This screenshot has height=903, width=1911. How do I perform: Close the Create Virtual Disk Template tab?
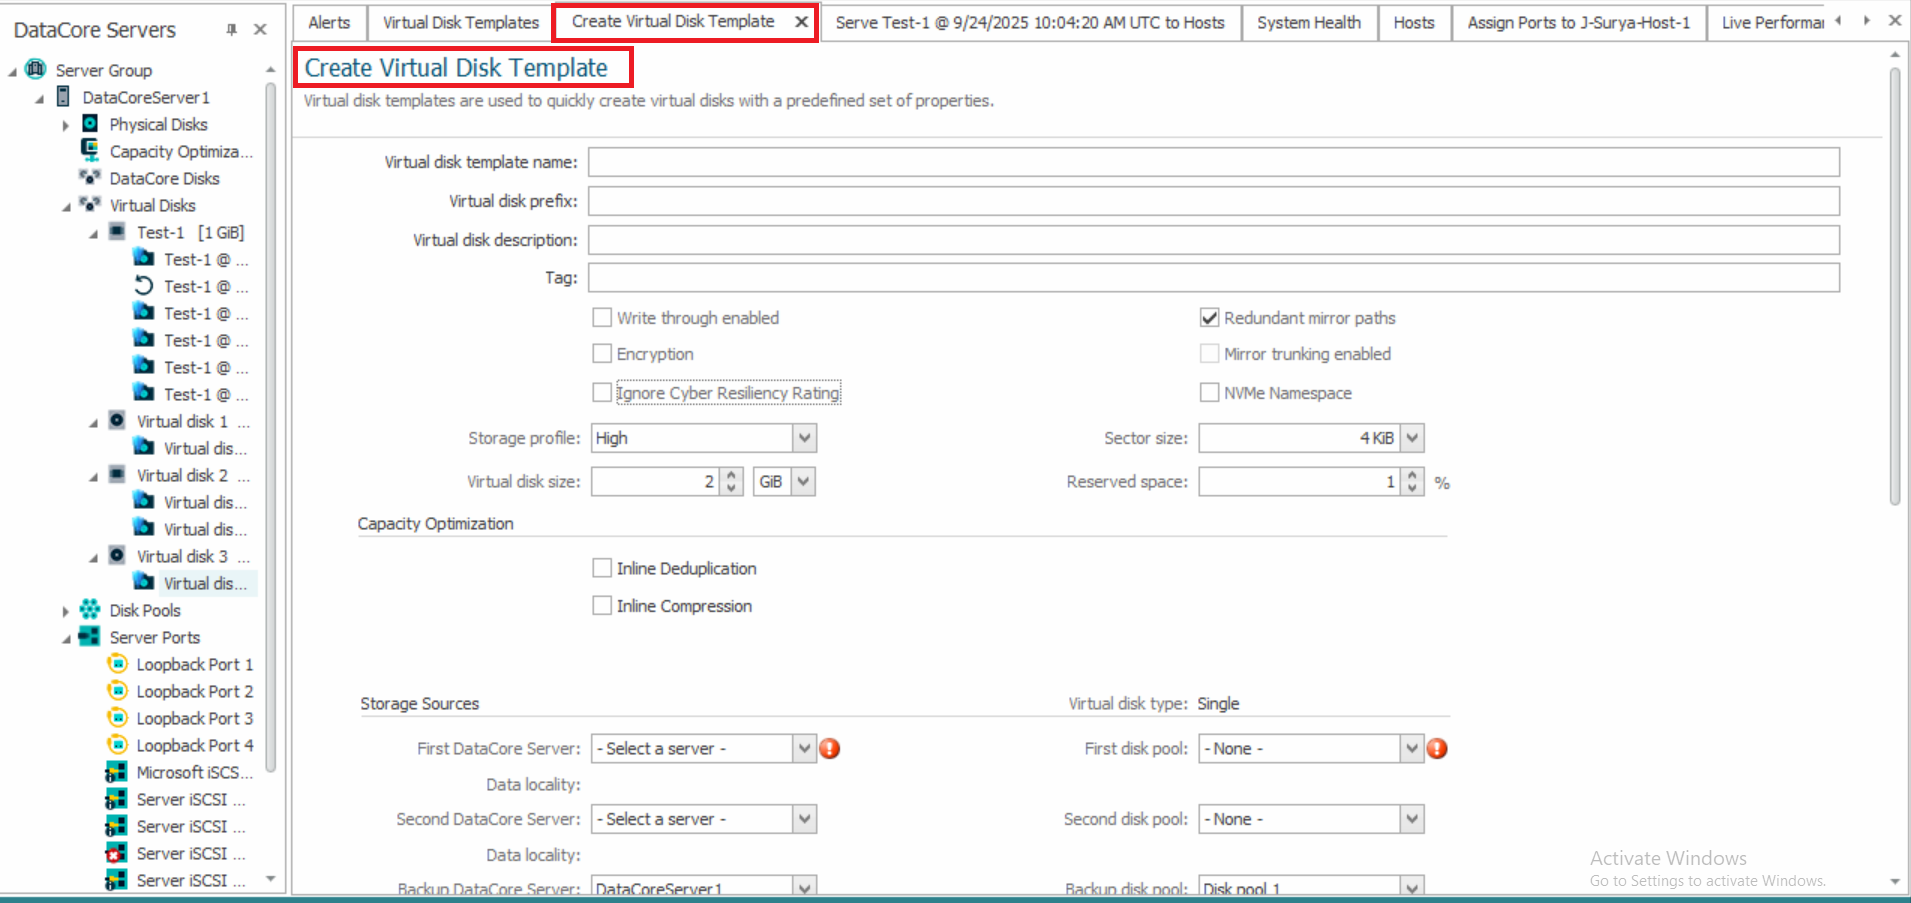[x=801, y=22]
